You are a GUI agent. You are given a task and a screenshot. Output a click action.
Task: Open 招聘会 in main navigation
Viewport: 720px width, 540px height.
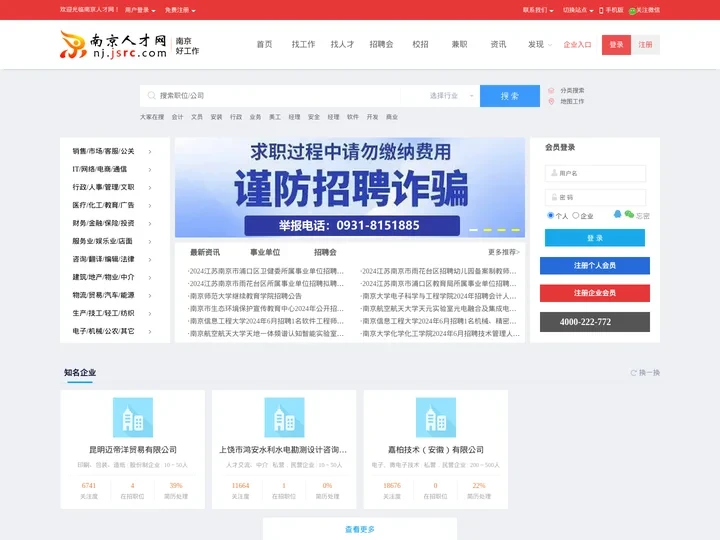[381, 45]
